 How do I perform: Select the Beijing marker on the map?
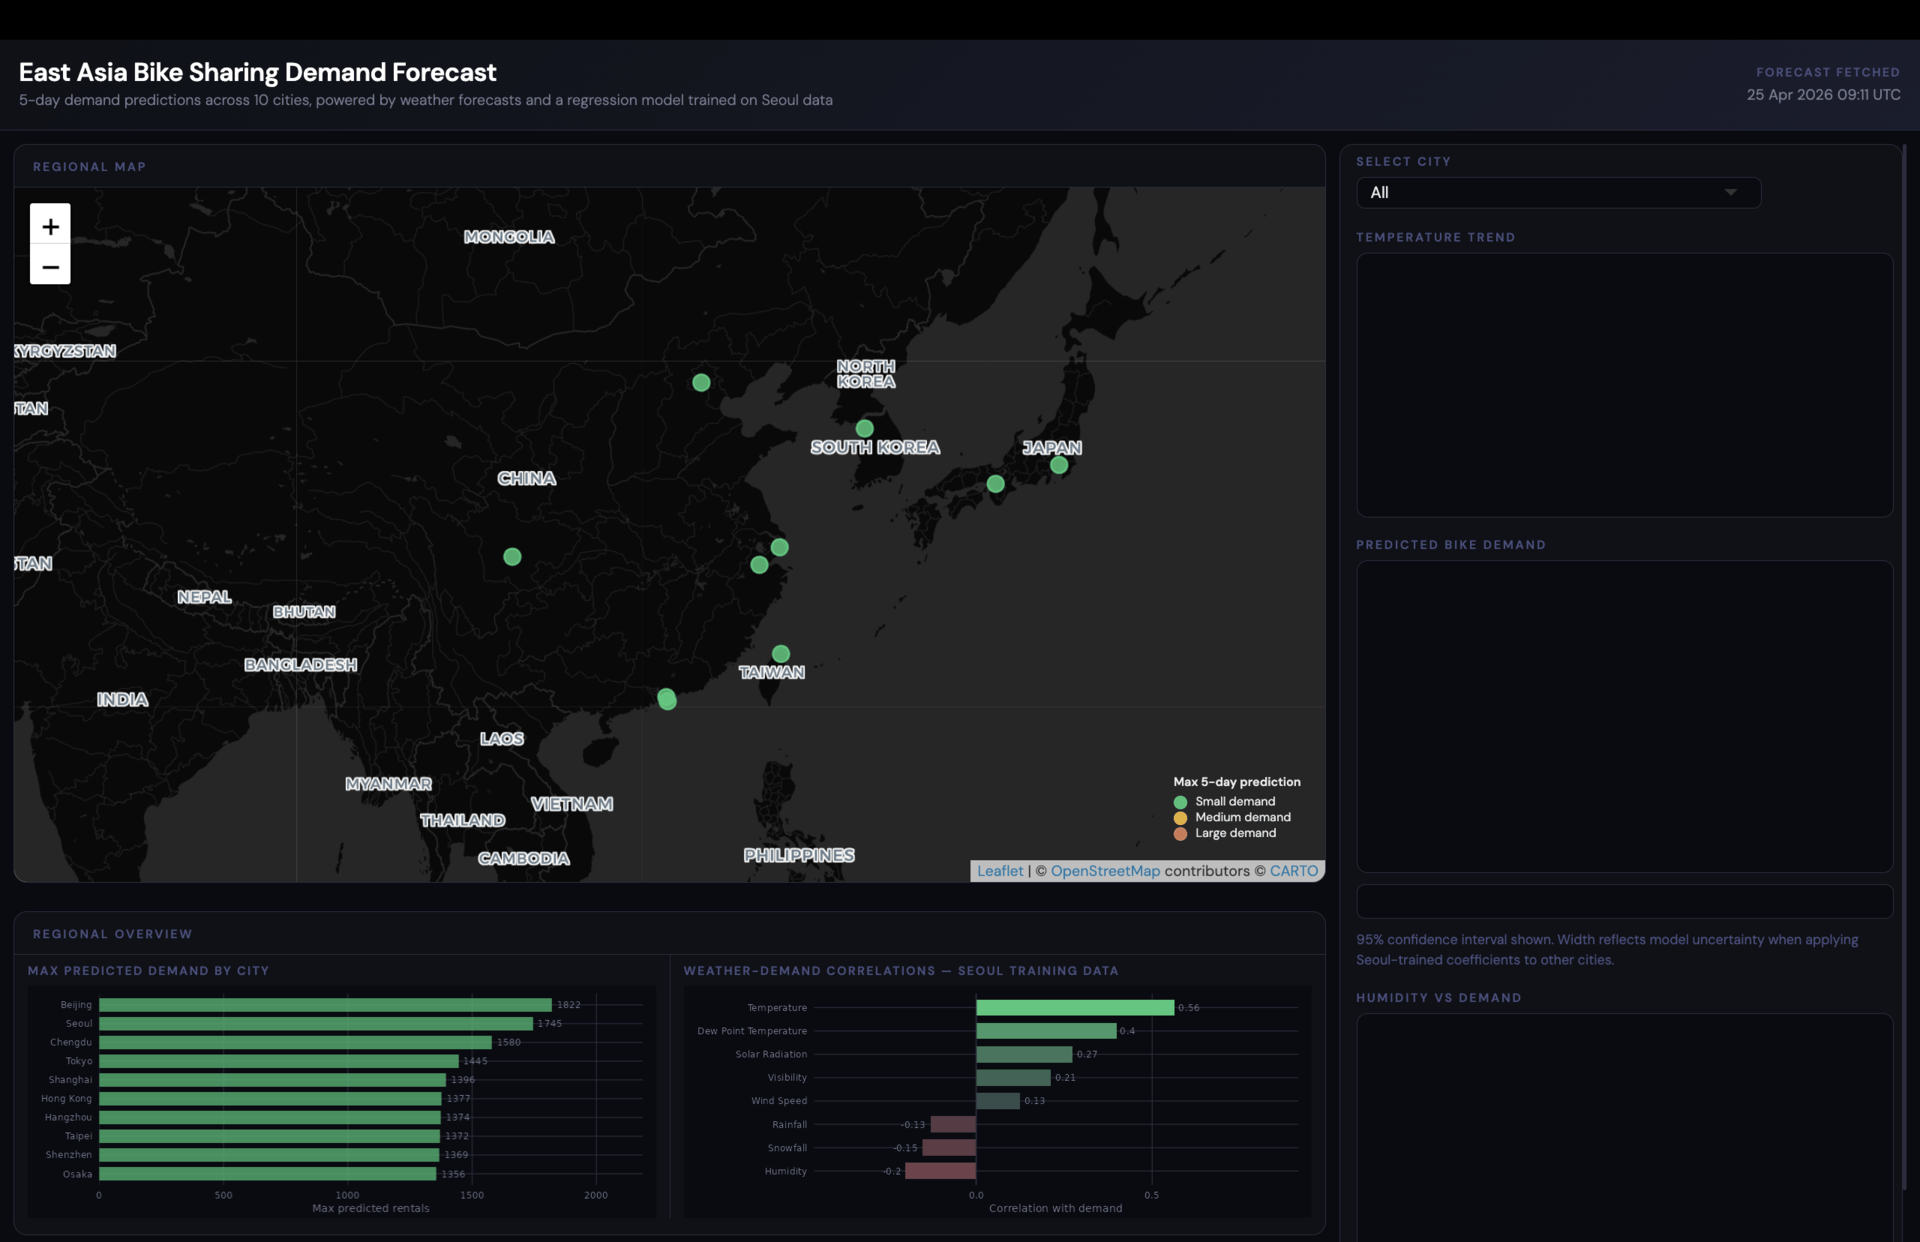(x=701, y=382)
